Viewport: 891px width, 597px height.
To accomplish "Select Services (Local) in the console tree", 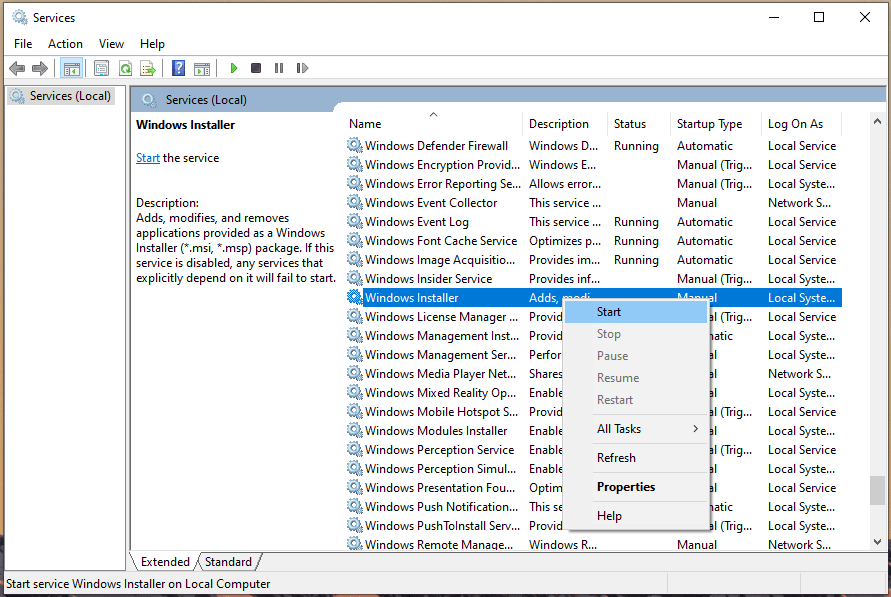I will point(70,96).
